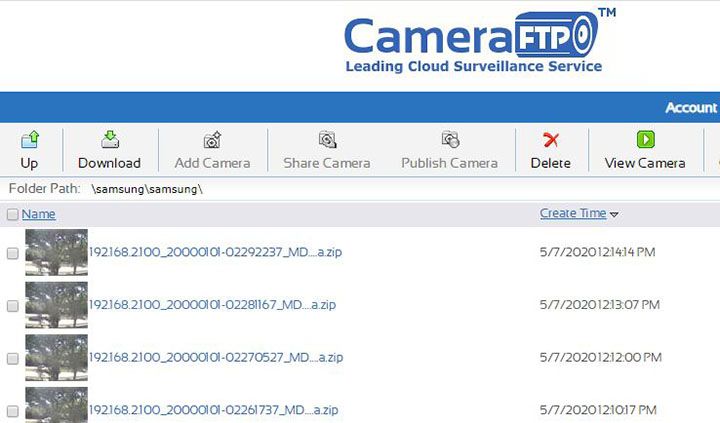The width and height of the screenshot is (720, 423).
Task: Open the 02261737_MD zip file link
Action: coord(216,410)
